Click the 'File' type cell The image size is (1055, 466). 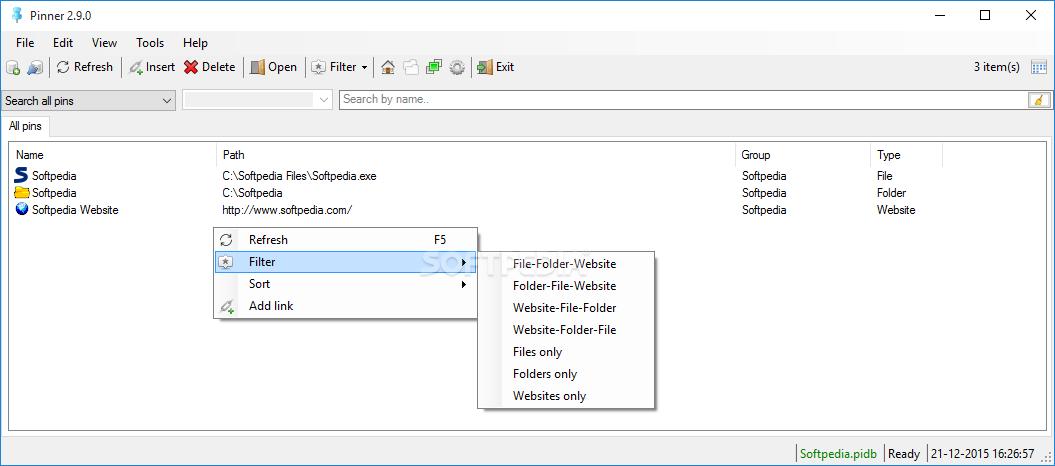coord(885,176)
